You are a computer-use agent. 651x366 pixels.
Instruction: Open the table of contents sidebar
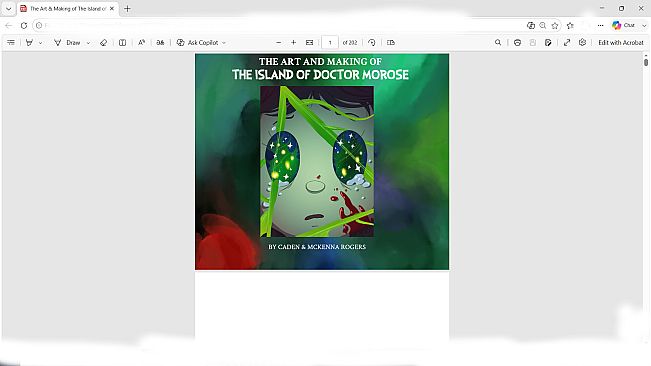(x=11, y=42)
